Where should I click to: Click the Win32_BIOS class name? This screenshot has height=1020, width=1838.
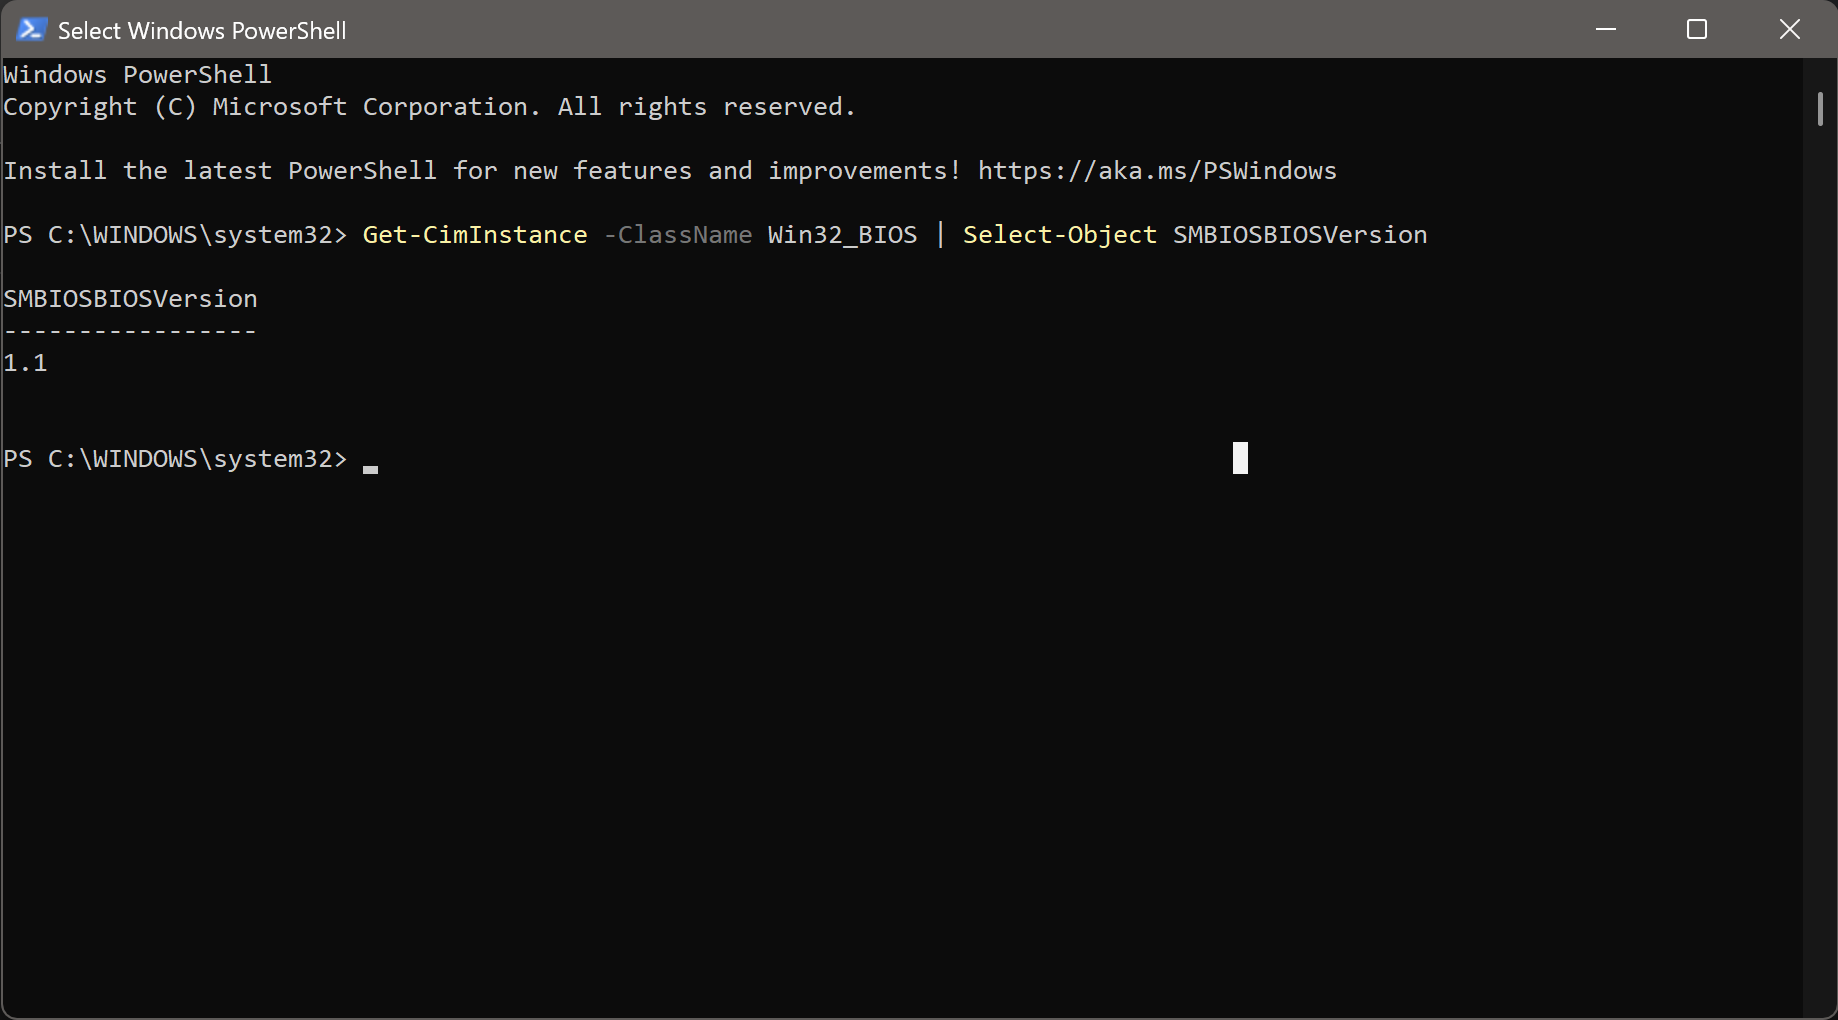click(x=842, y=235)
